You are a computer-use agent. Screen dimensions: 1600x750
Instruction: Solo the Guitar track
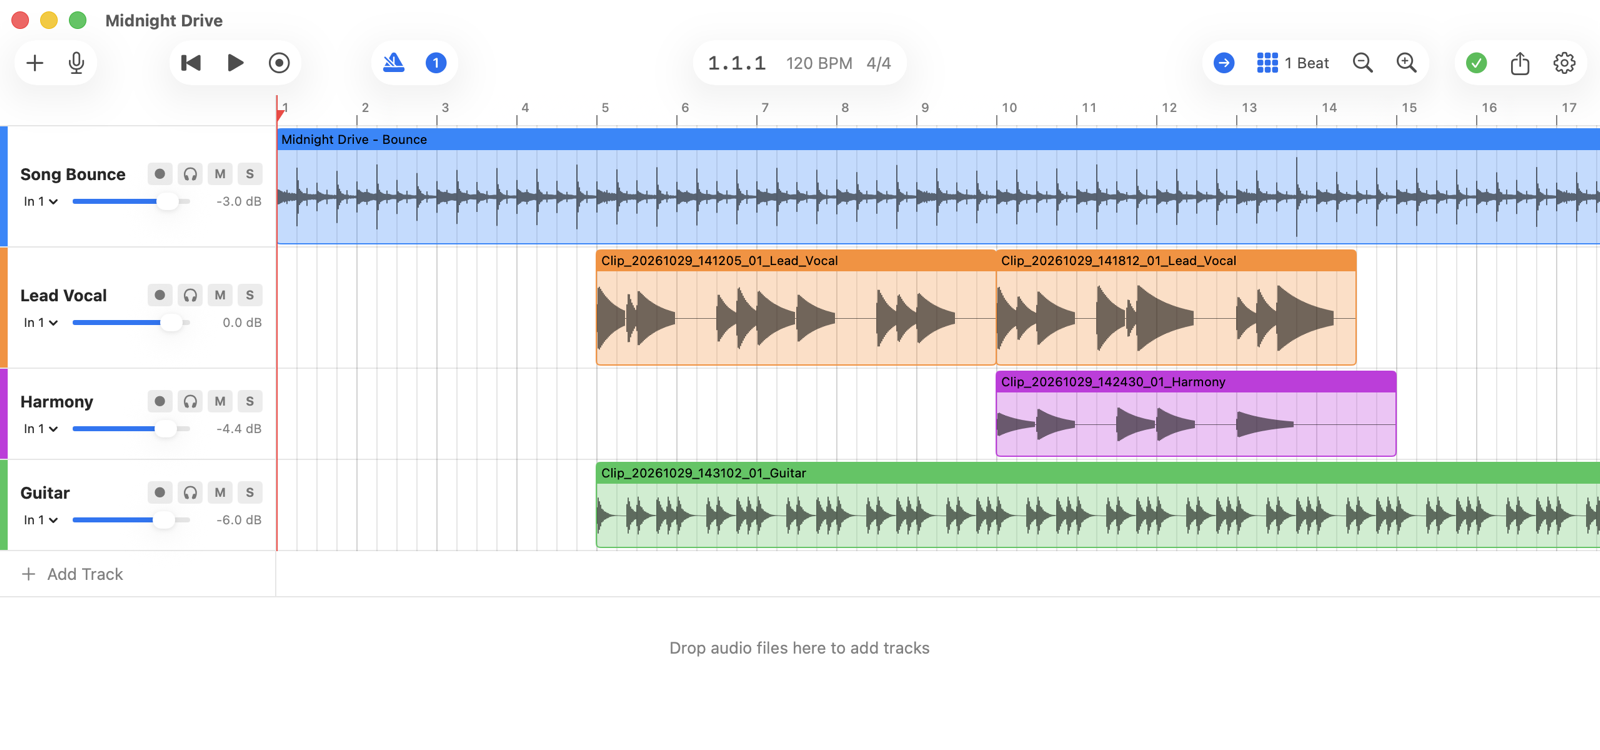click(x=250, y=492)
